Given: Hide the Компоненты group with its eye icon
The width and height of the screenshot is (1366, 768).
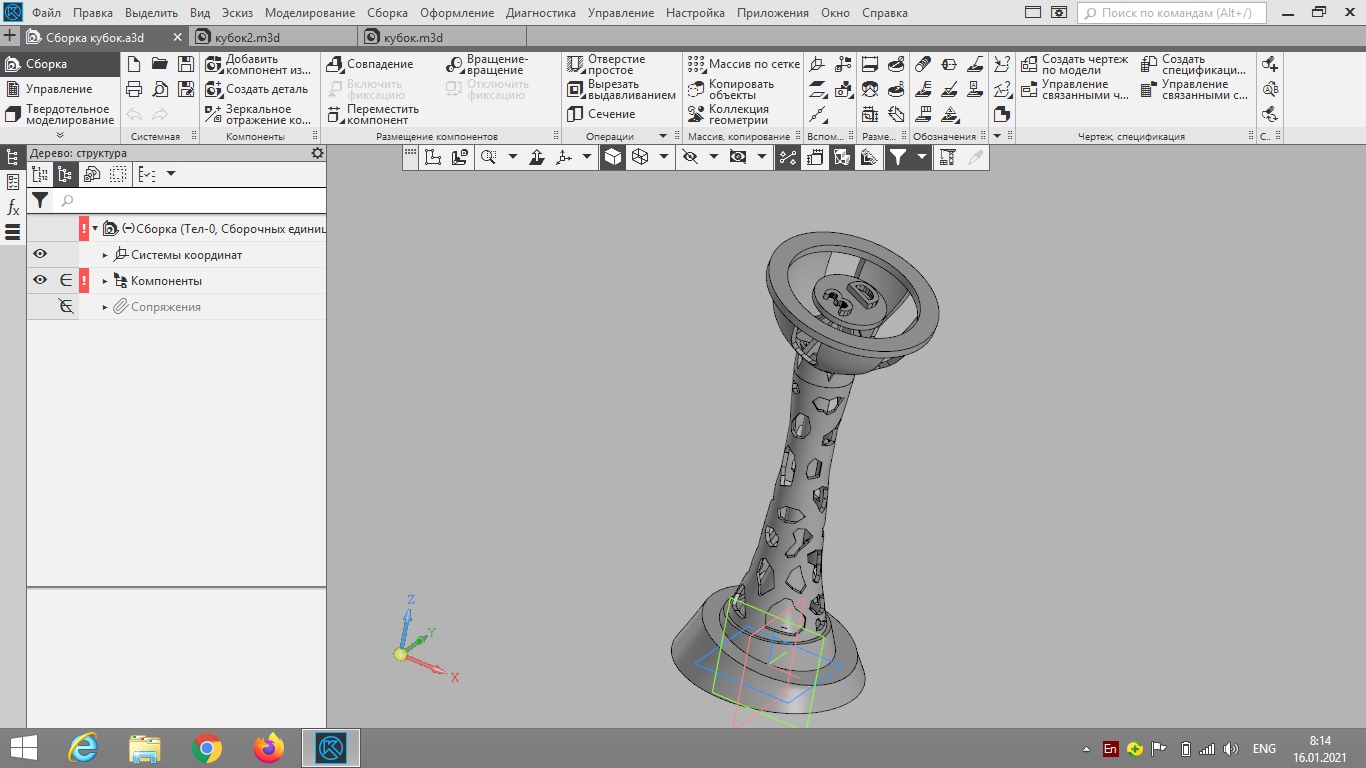Looking at the screenshot, I should tap(39, 280).
